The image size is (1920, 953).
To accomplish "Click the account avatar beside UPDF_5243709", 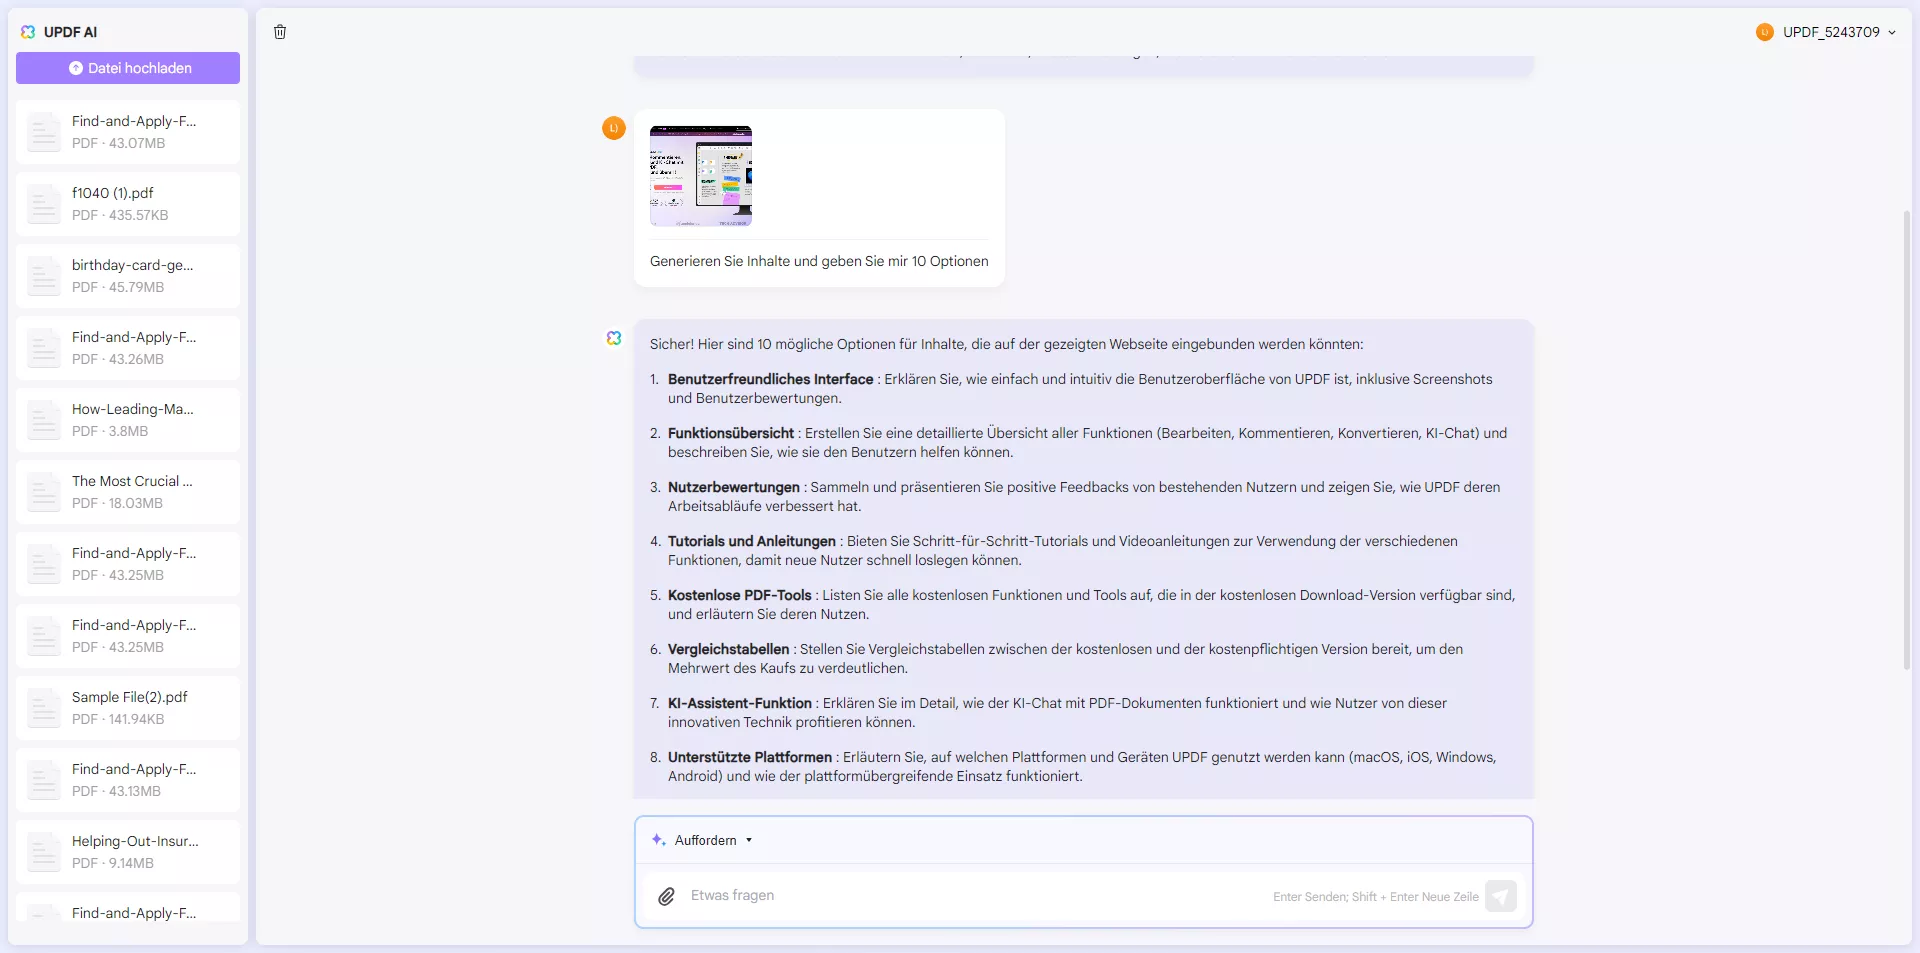I will coord(1765,32).
